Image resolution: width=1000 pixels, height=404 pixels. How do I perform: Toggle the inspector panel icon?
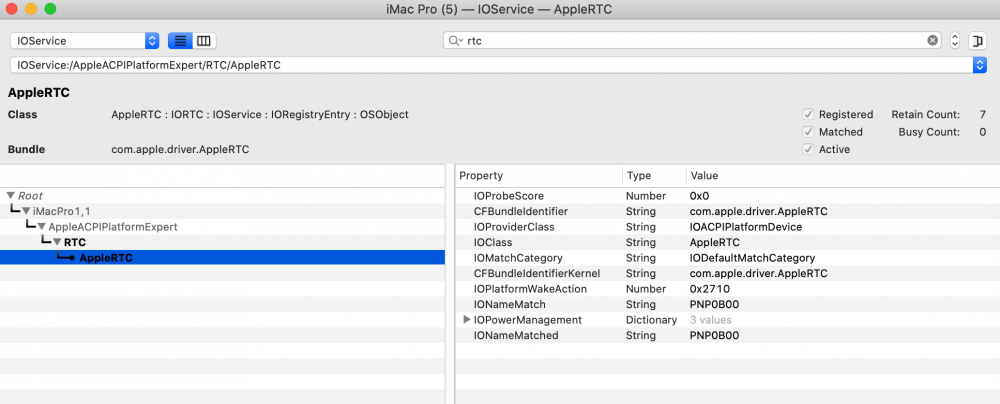[977, 41]
